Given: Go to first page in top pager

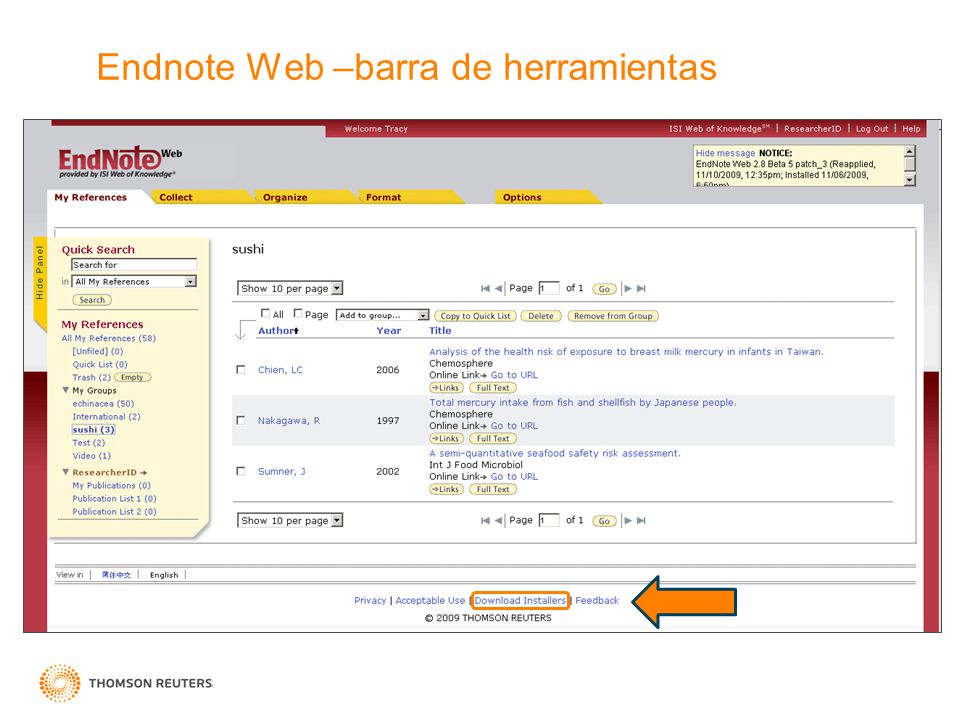Looking at the screenshot, I should 486,288.
